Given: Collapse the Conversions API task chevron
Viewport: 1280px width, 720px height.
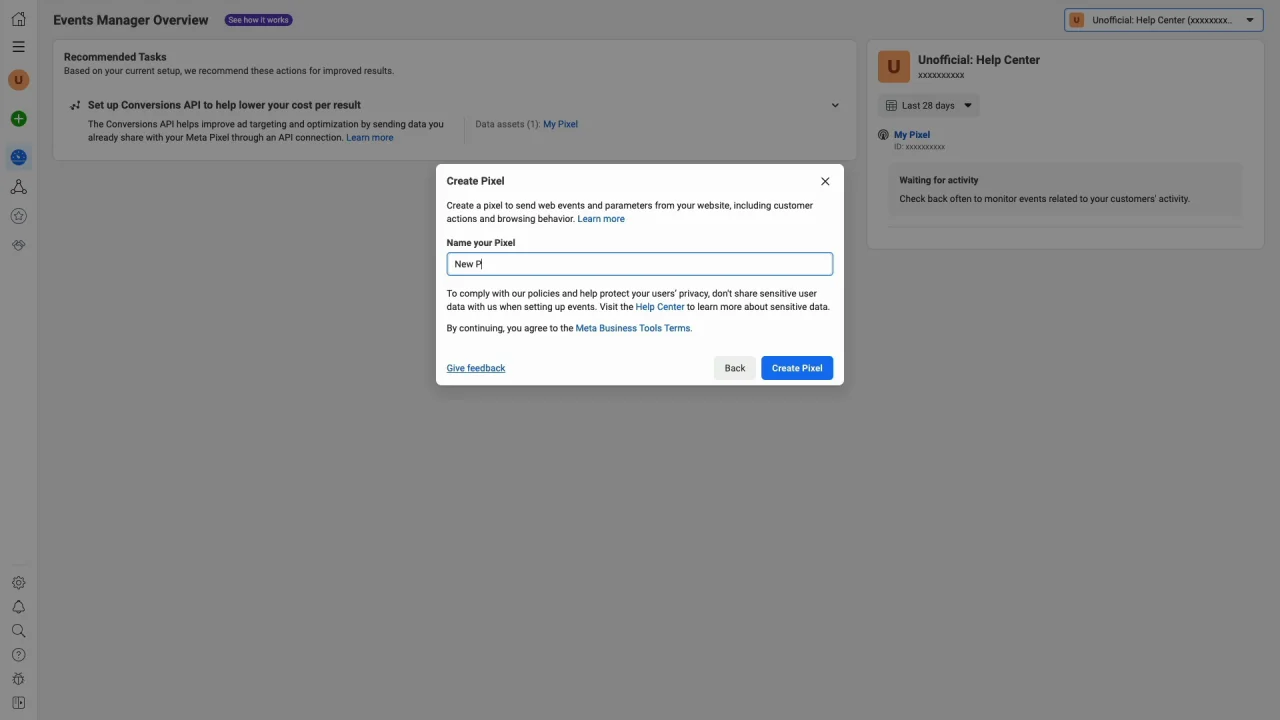Looking at the screenshot, I should [x=835, y=105].
